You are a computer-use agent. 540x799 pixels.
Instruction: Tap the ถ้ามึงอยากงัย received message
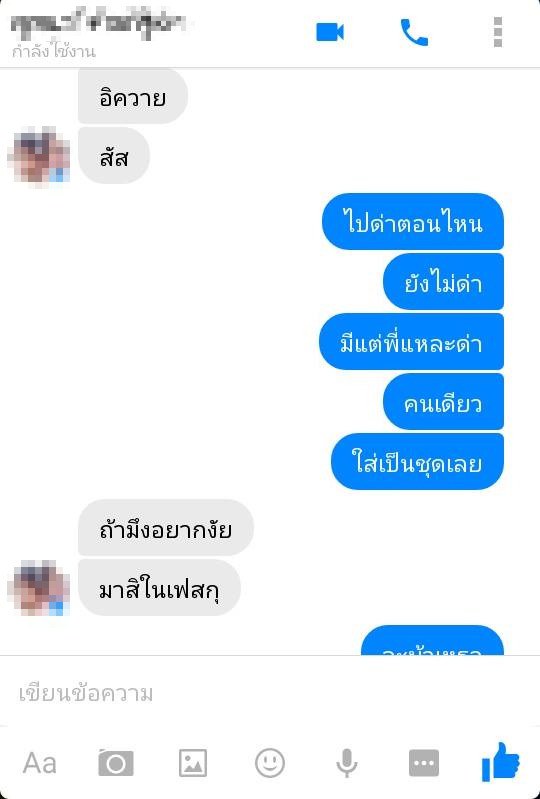pos(166,528)
